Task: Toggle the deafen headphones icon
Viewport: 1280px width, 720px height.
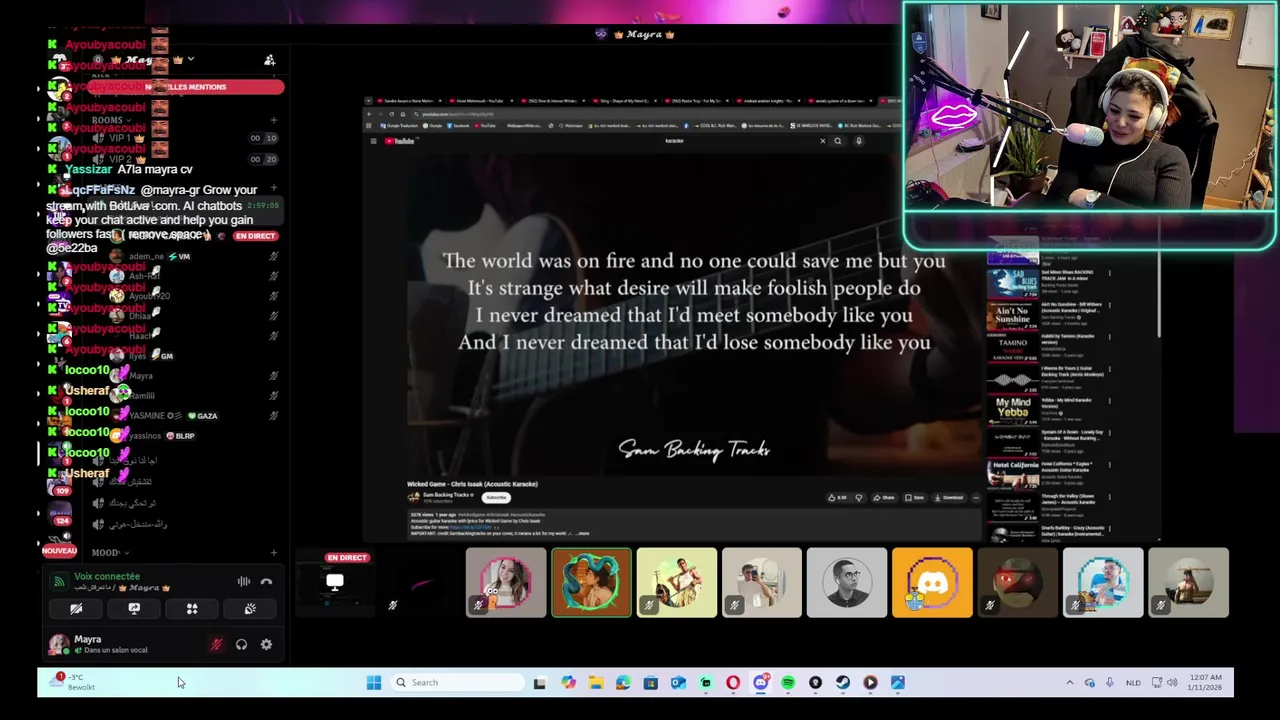Action: click(241, 645)
